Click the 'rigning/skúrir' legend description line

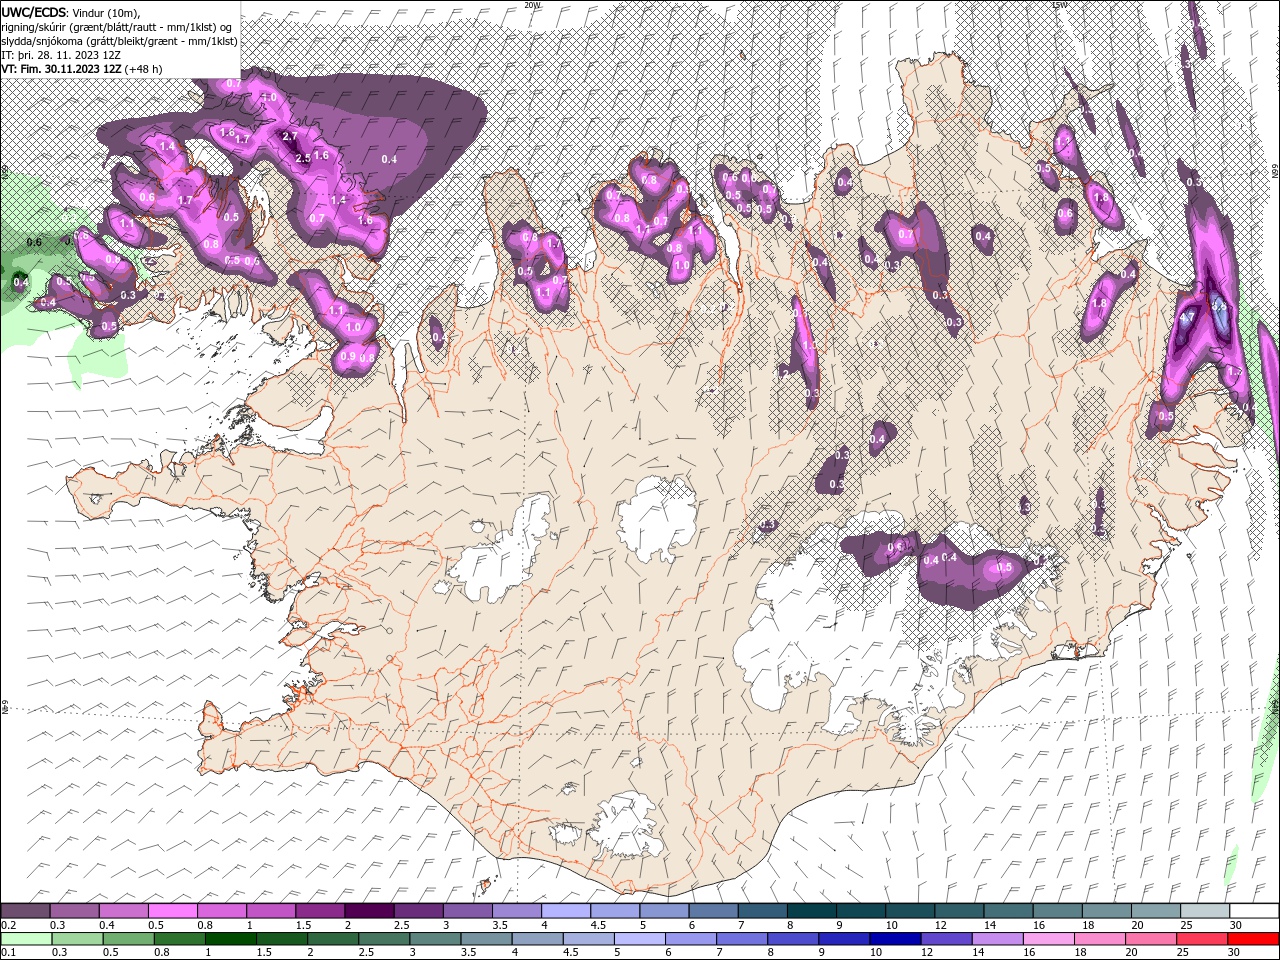coord(117,27)
